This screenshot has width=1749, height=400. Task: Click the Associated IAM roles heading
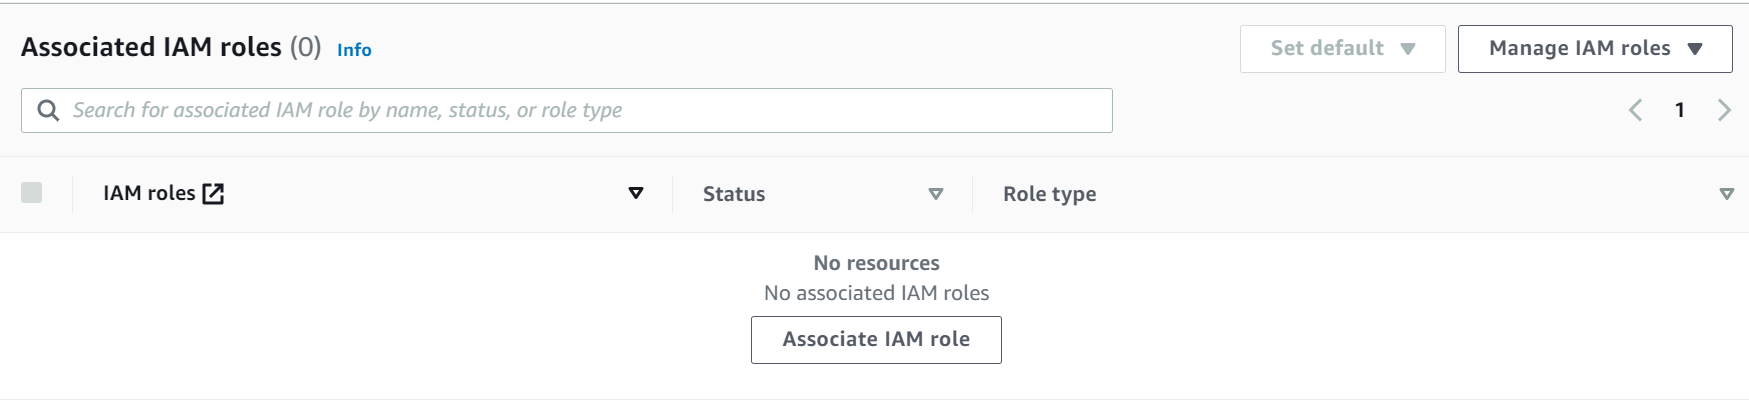[x=151, y=48]
